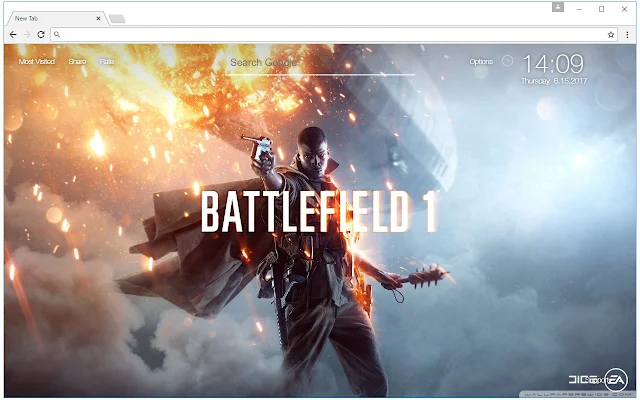
Task: Close the browser window
Action: tap(624, 9)
